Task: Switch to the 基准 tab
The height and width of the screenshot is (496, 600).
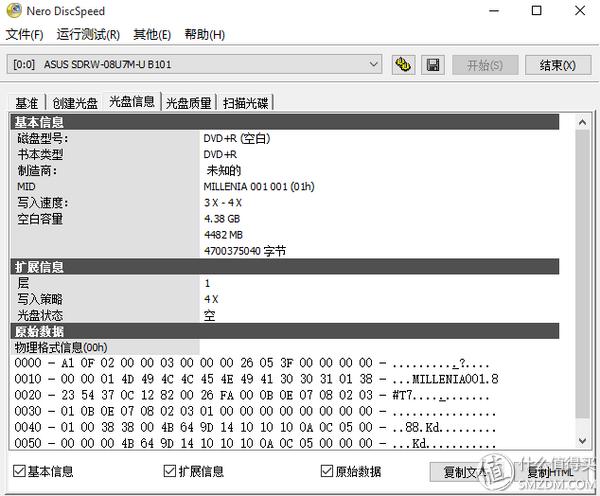Action: [27, 103]
